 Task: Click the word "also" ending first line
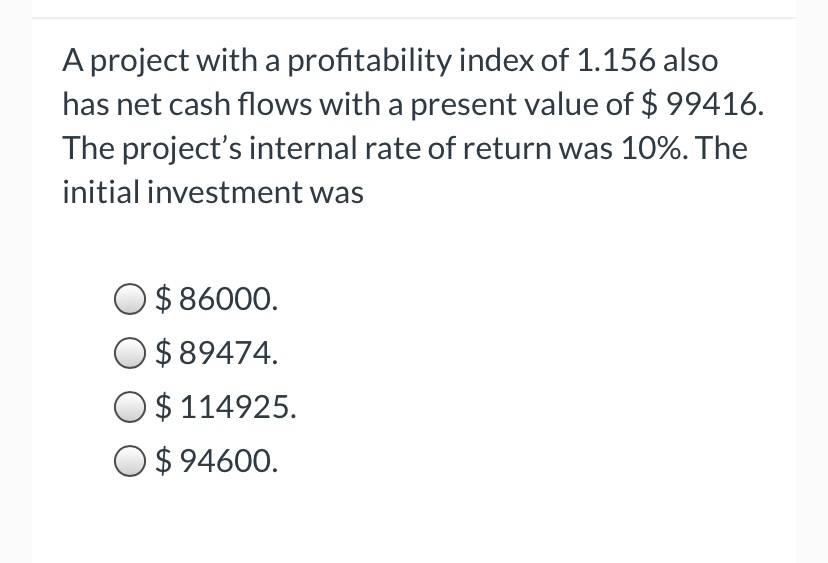click(690, 60)
